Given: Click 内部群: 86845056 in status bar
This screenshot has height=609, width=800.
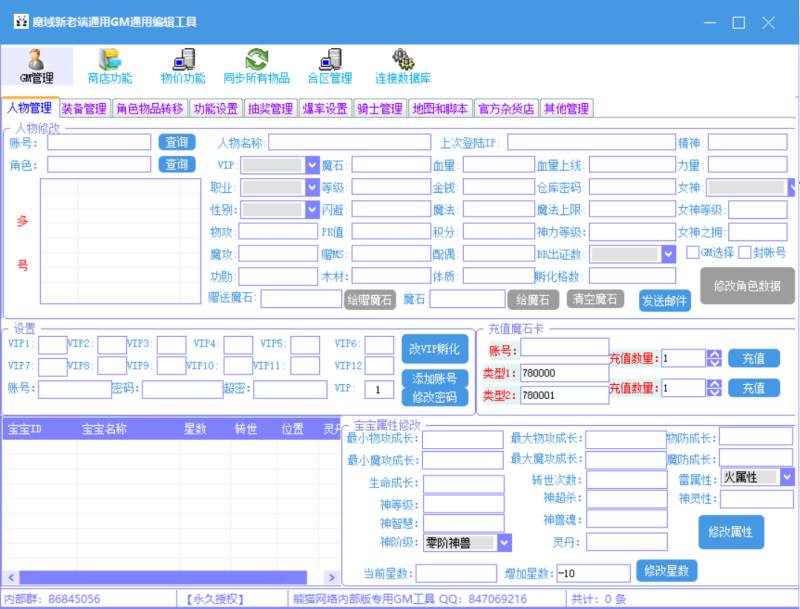Looking at the screenshot, I should [x=52, y=599].
